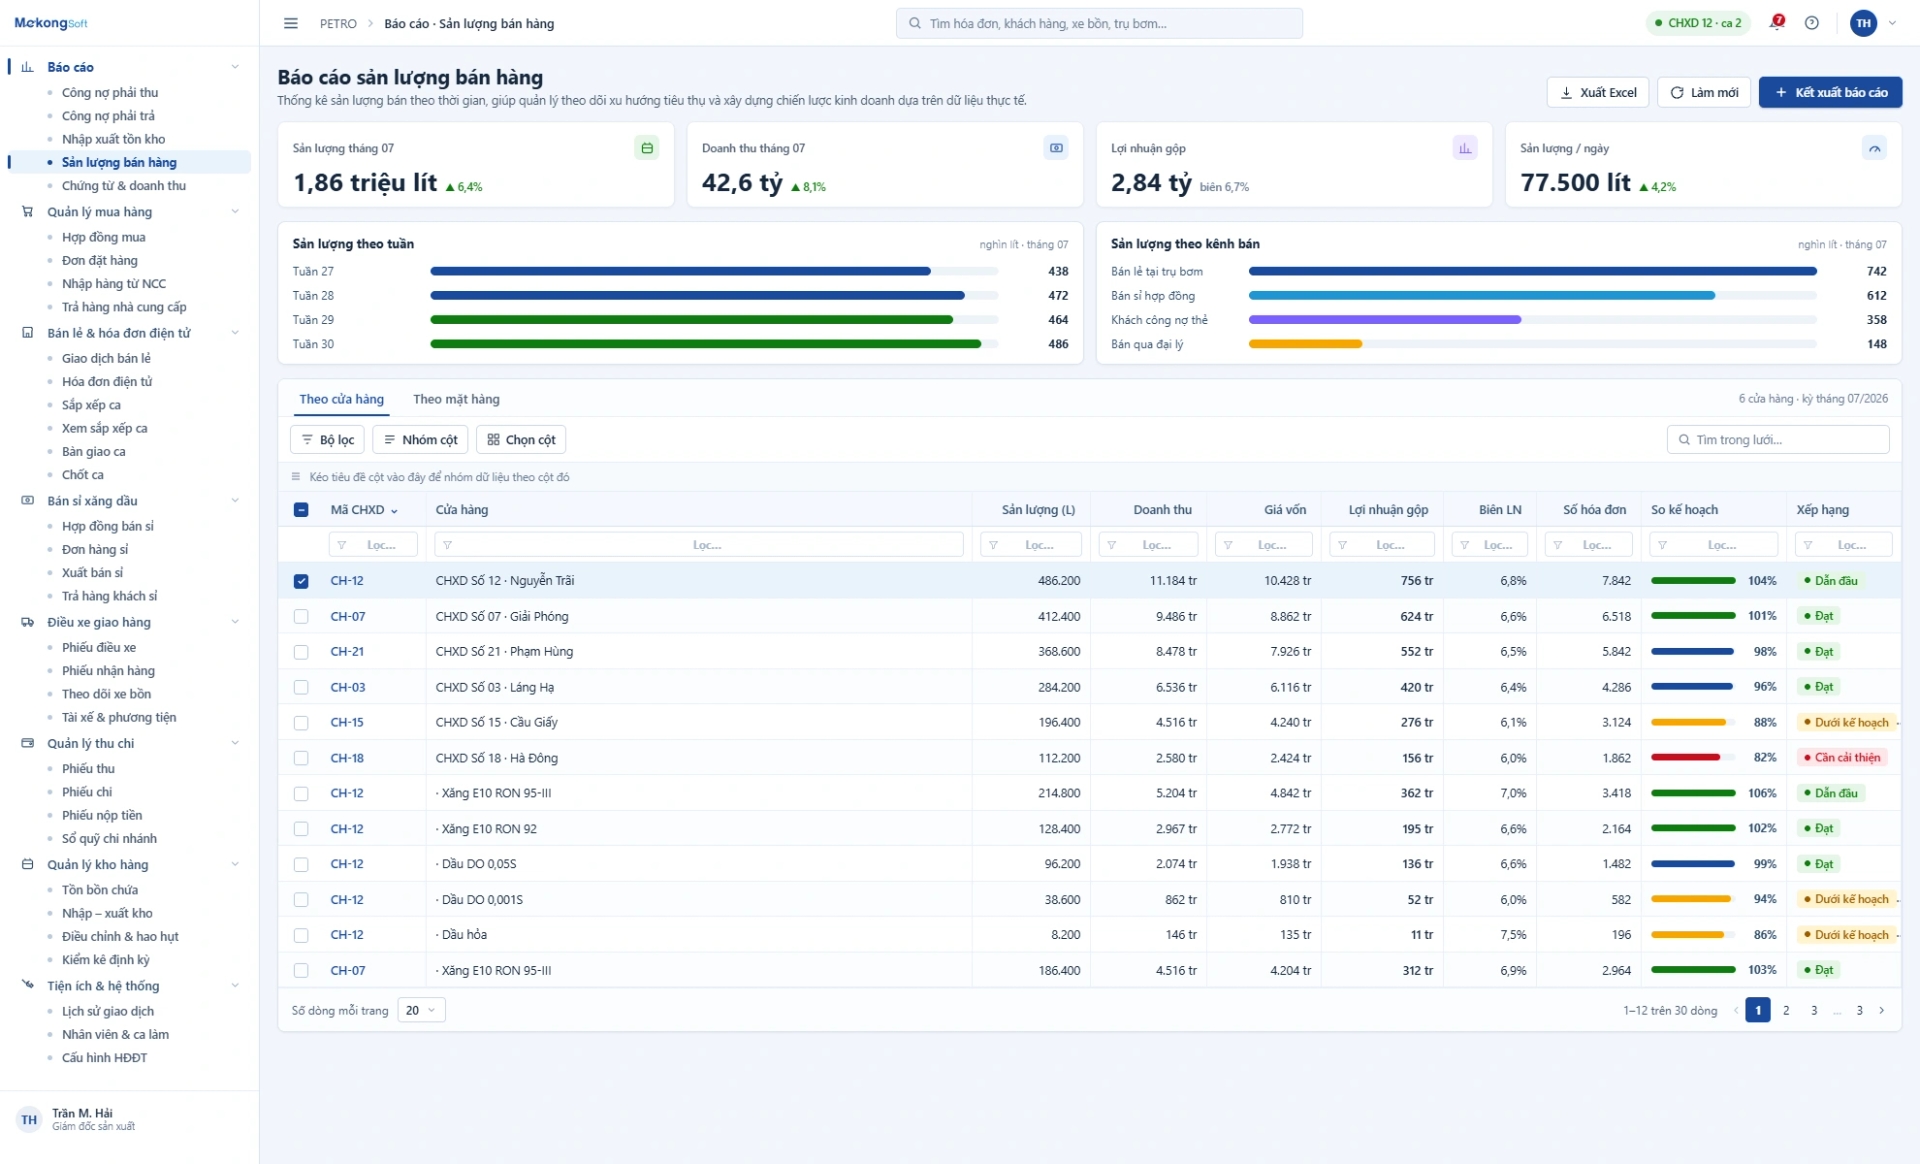The image size is (1920, 1164).
Task: Open Công nợ phải thu in the sidebar
Action: pyautogui.click(x=110, y=93)
